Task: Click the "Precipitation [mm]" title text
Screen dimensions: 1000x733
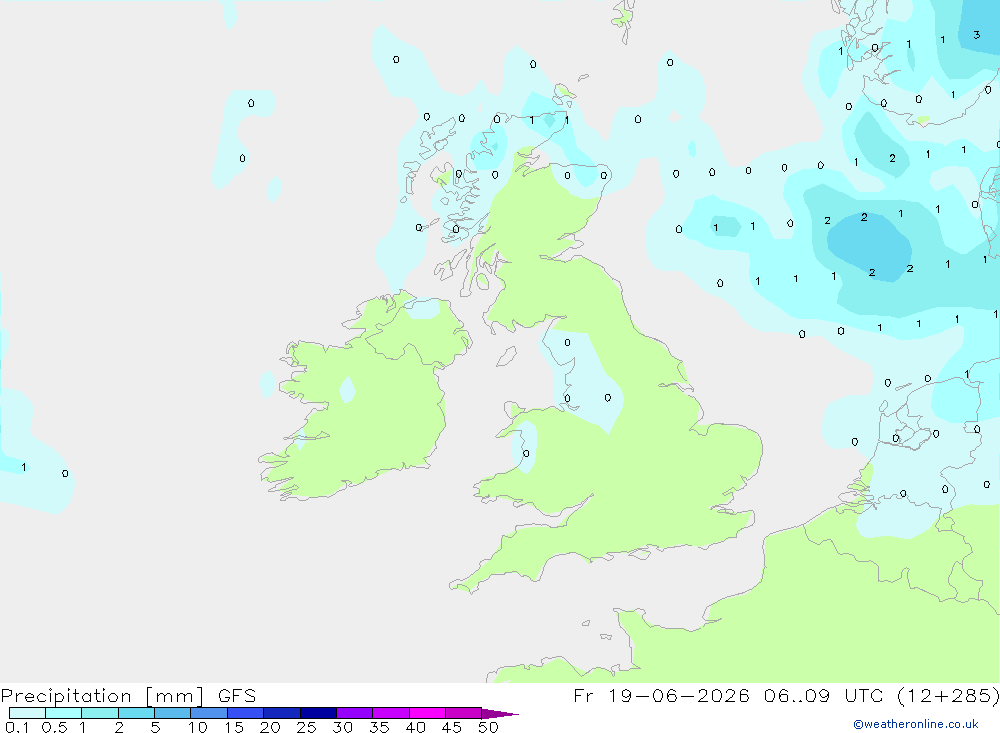Action: point(103,696)
